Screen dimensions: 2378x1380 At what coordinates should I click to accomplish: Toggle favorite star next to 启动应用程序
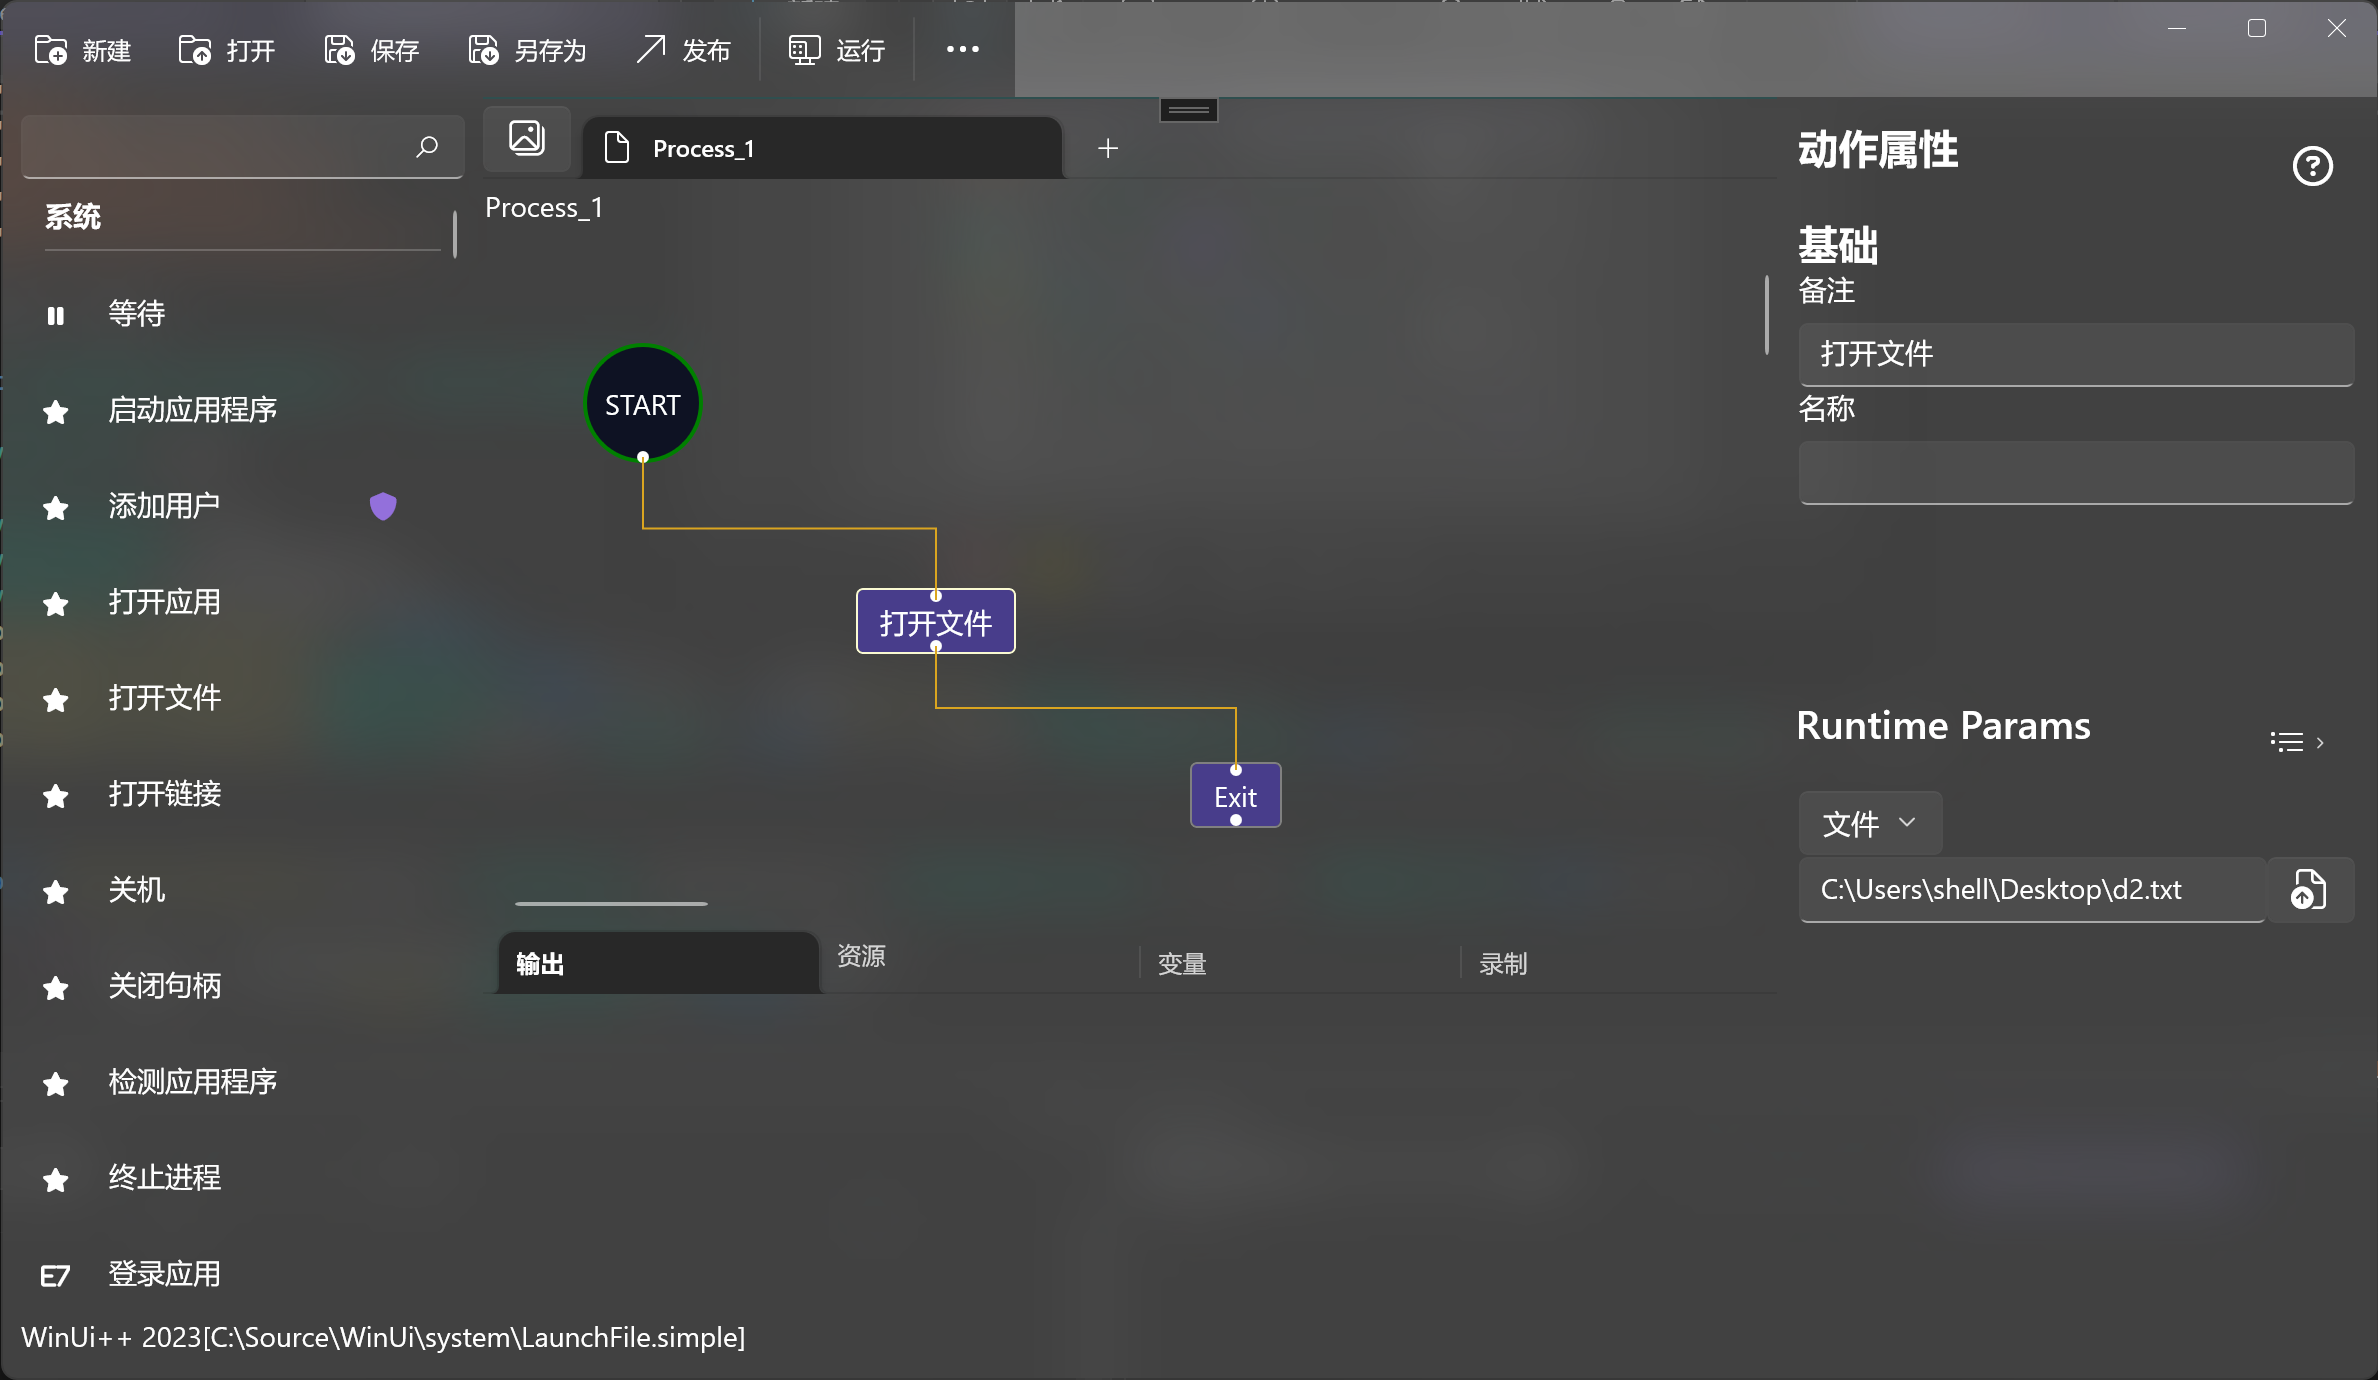point(55,410)
